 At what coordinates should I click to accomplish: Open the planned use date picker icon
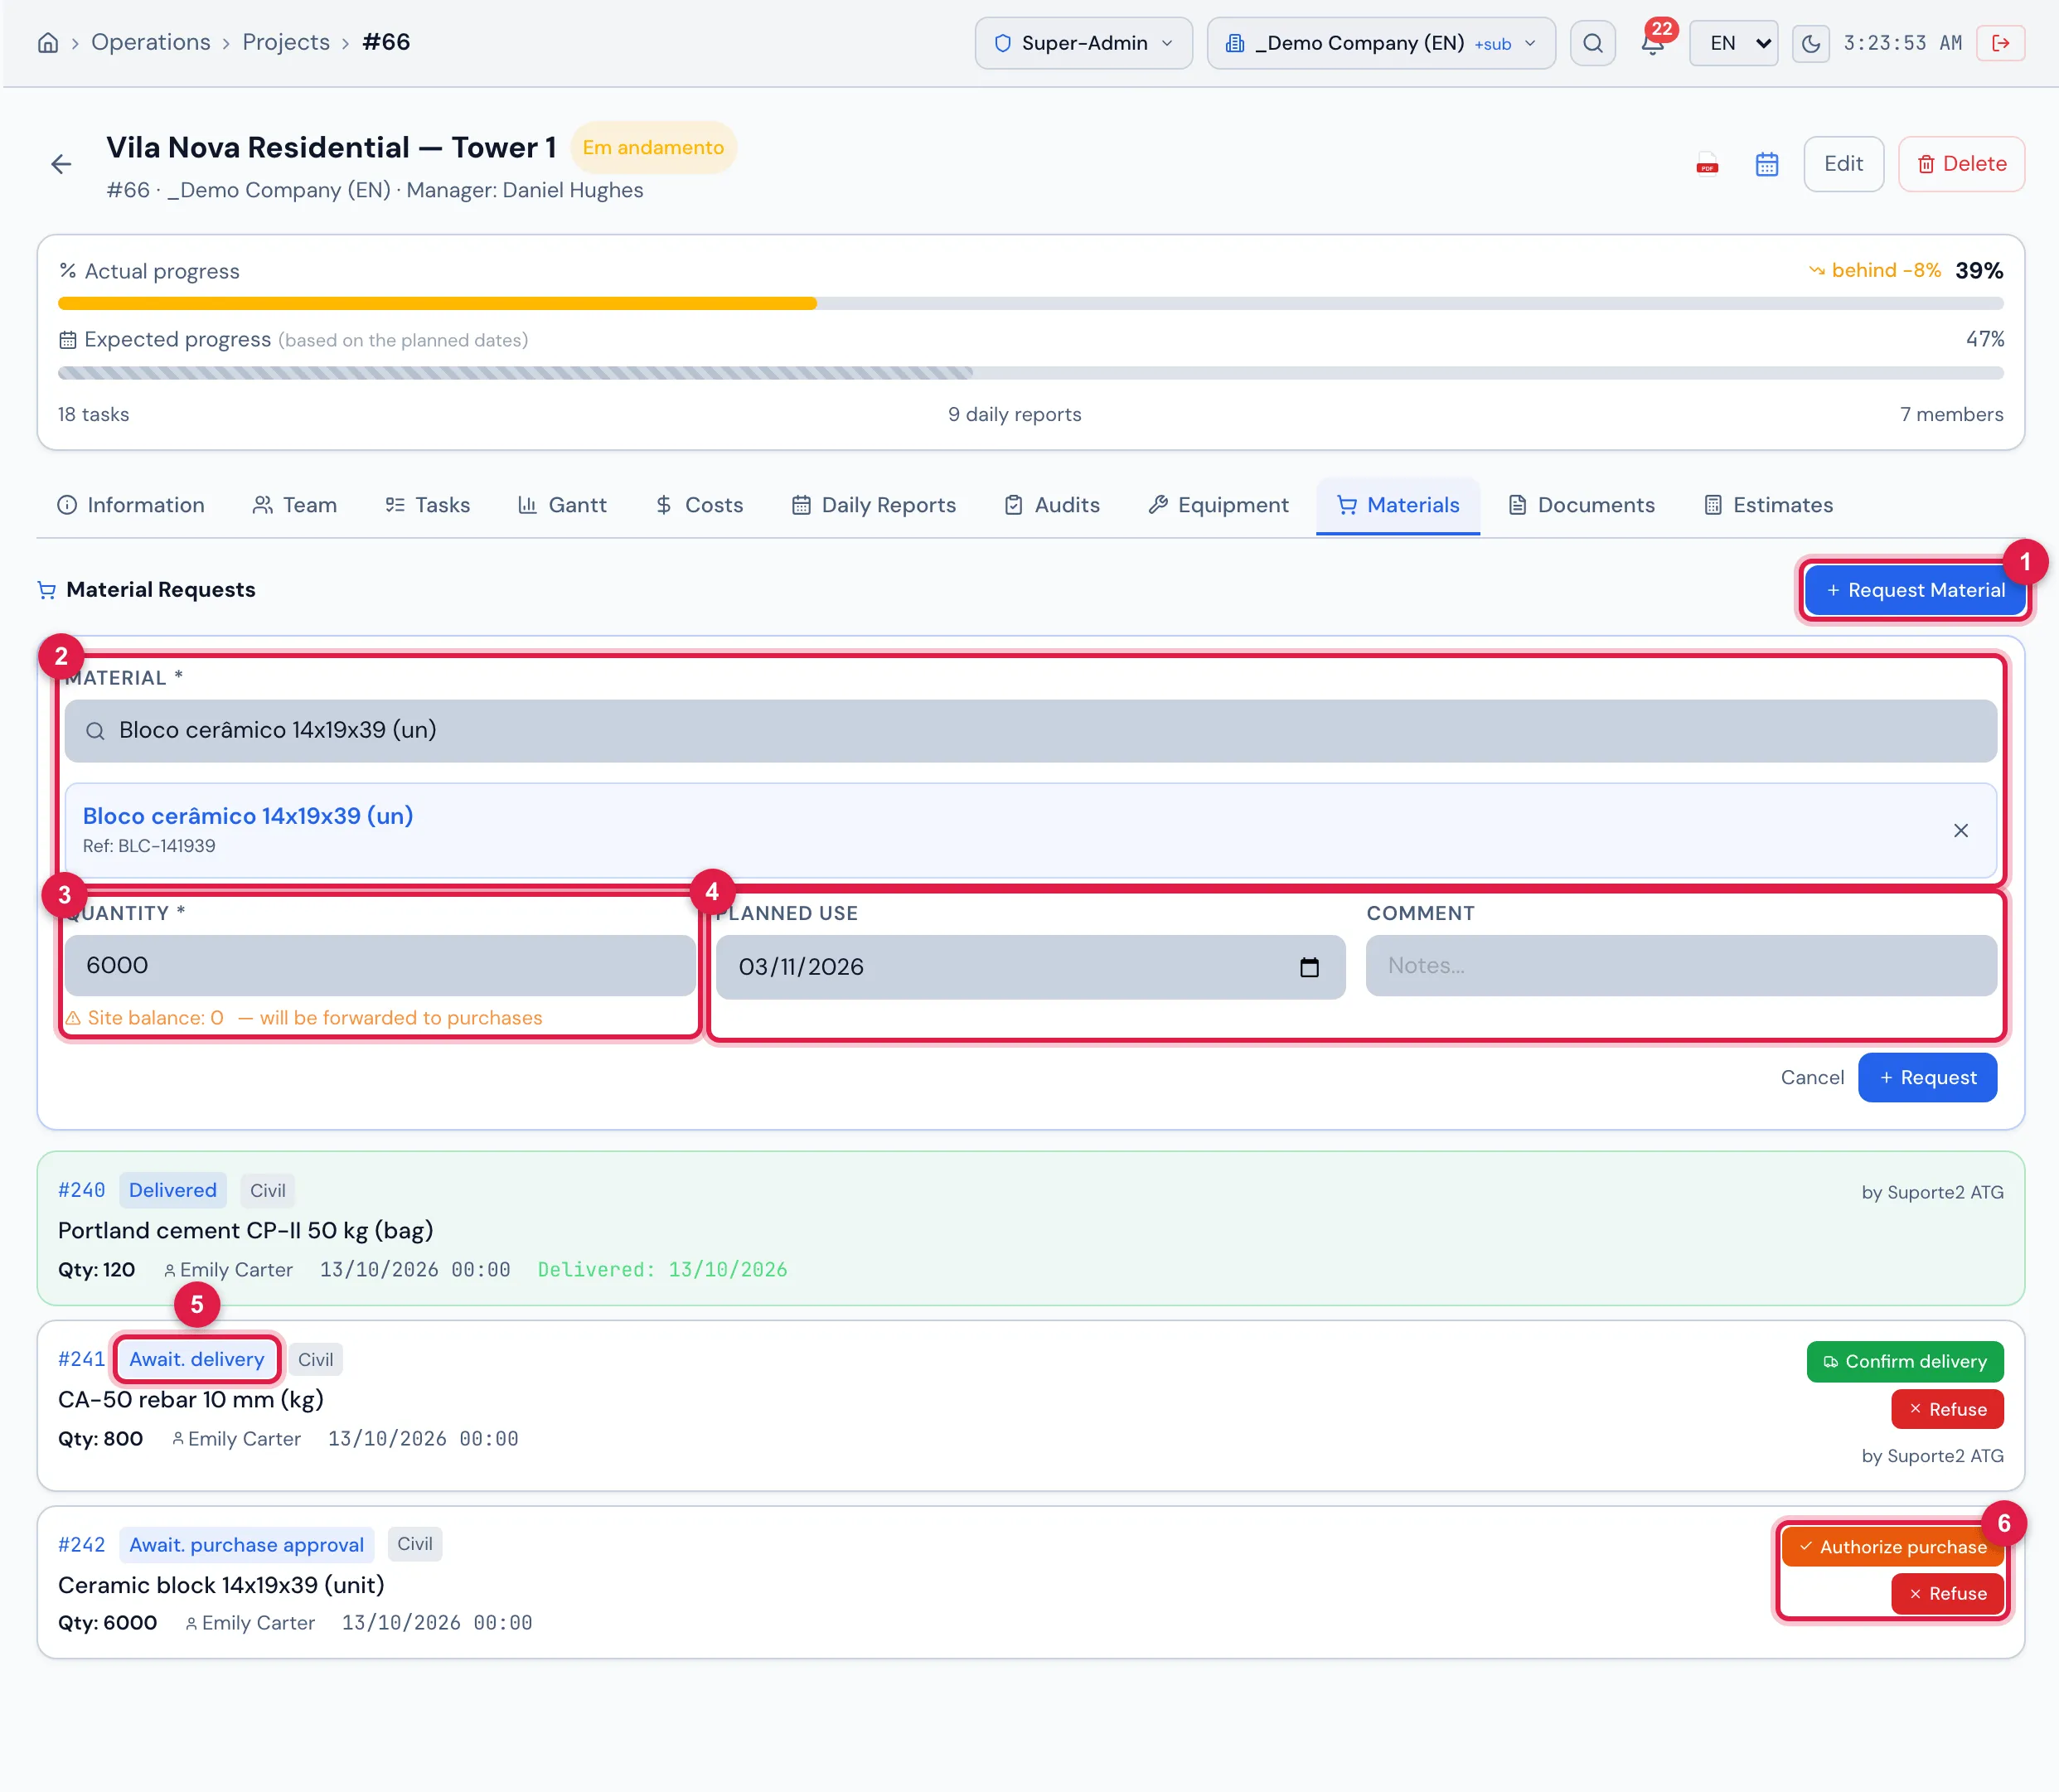point(1309,967)
